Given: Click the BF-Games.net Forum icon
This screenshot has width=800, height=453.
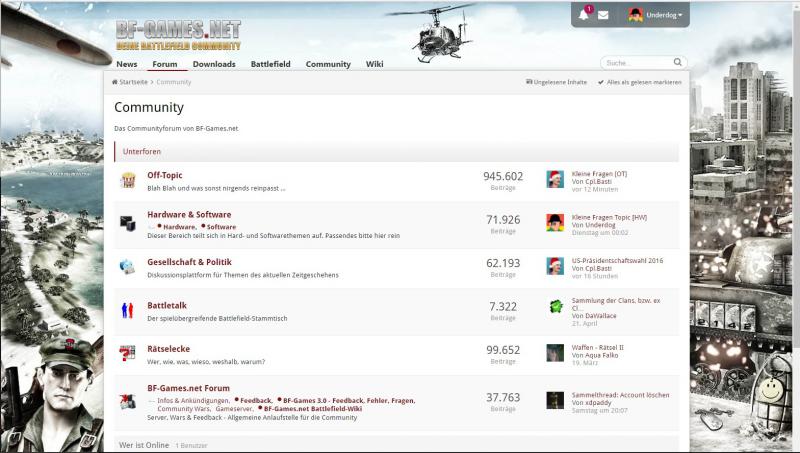Looking at the screenshot, I should [x=128, y=398].
